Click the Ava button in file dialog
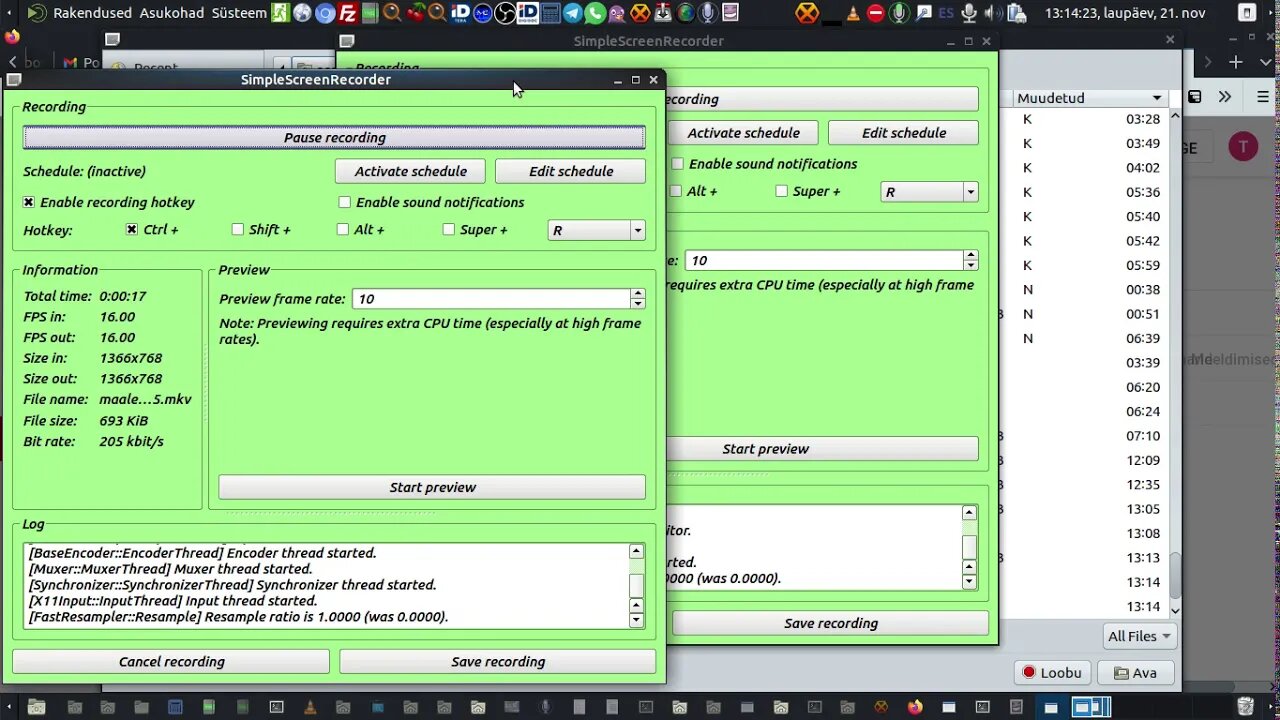The image size is (1280, 720). [x=1135, y=673]
